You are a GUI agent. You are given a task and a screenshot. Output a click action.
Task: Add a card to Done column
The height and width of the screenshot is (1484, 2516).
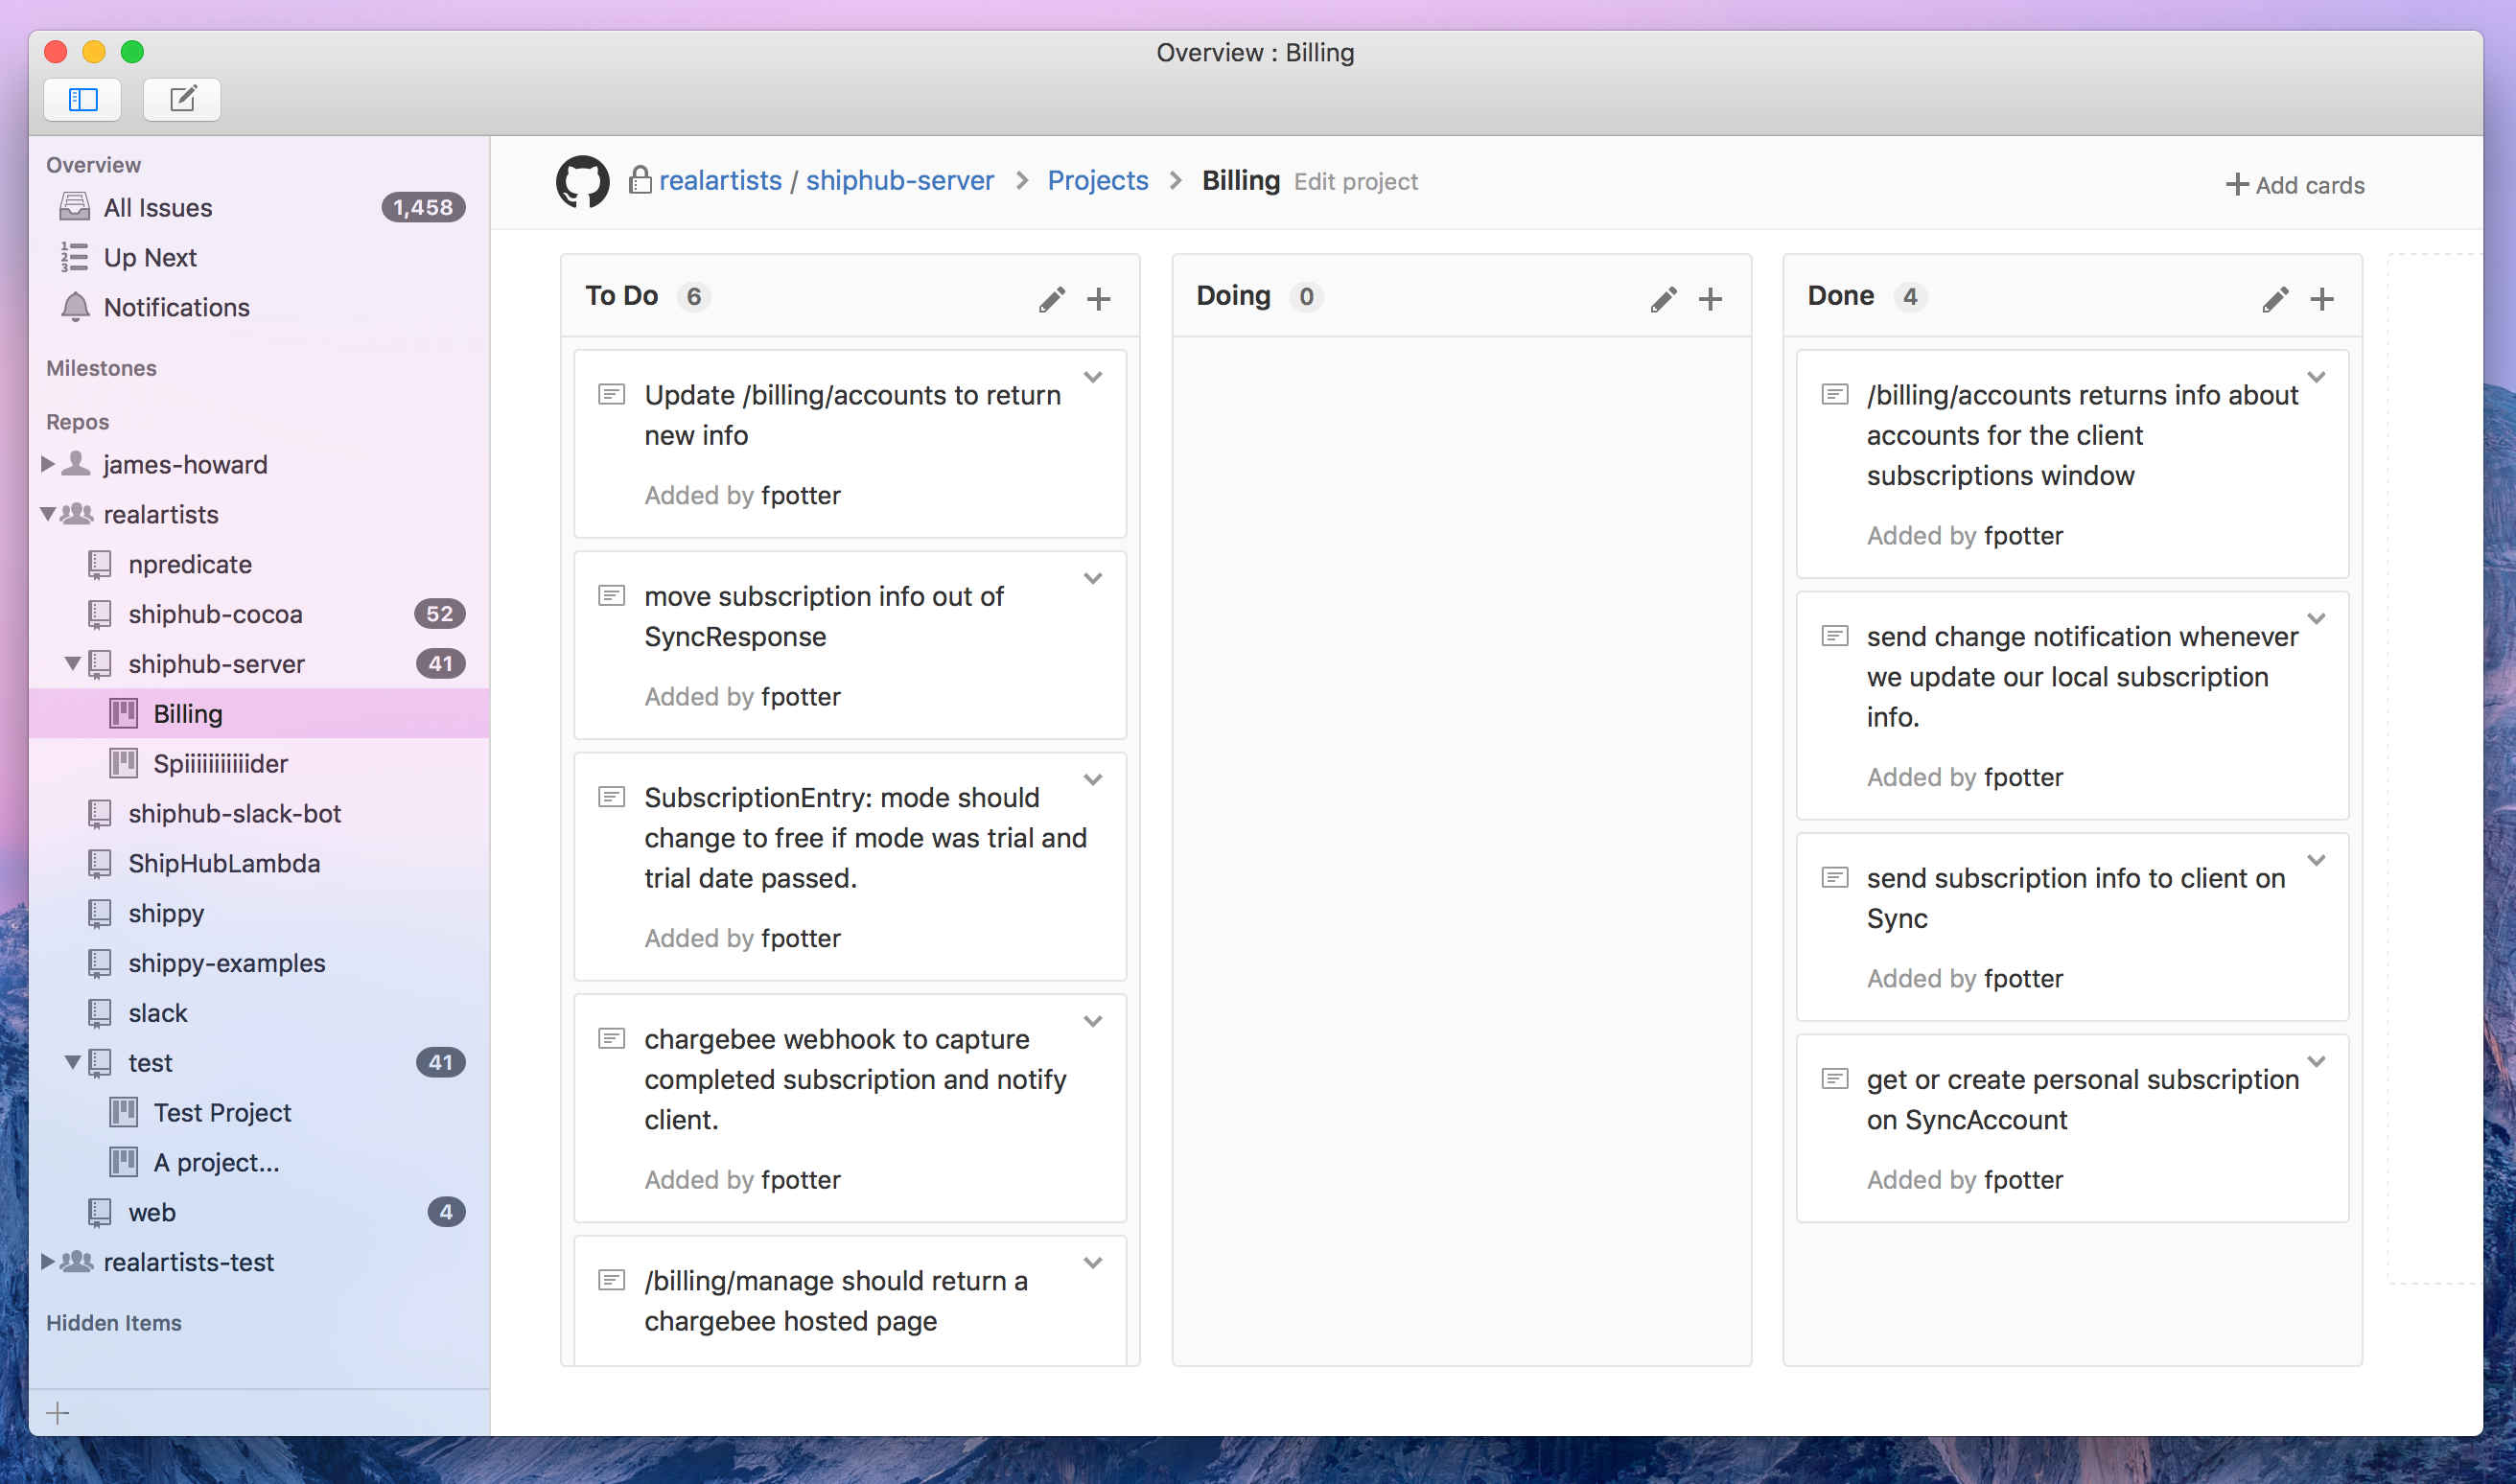tap(2322, 299)
